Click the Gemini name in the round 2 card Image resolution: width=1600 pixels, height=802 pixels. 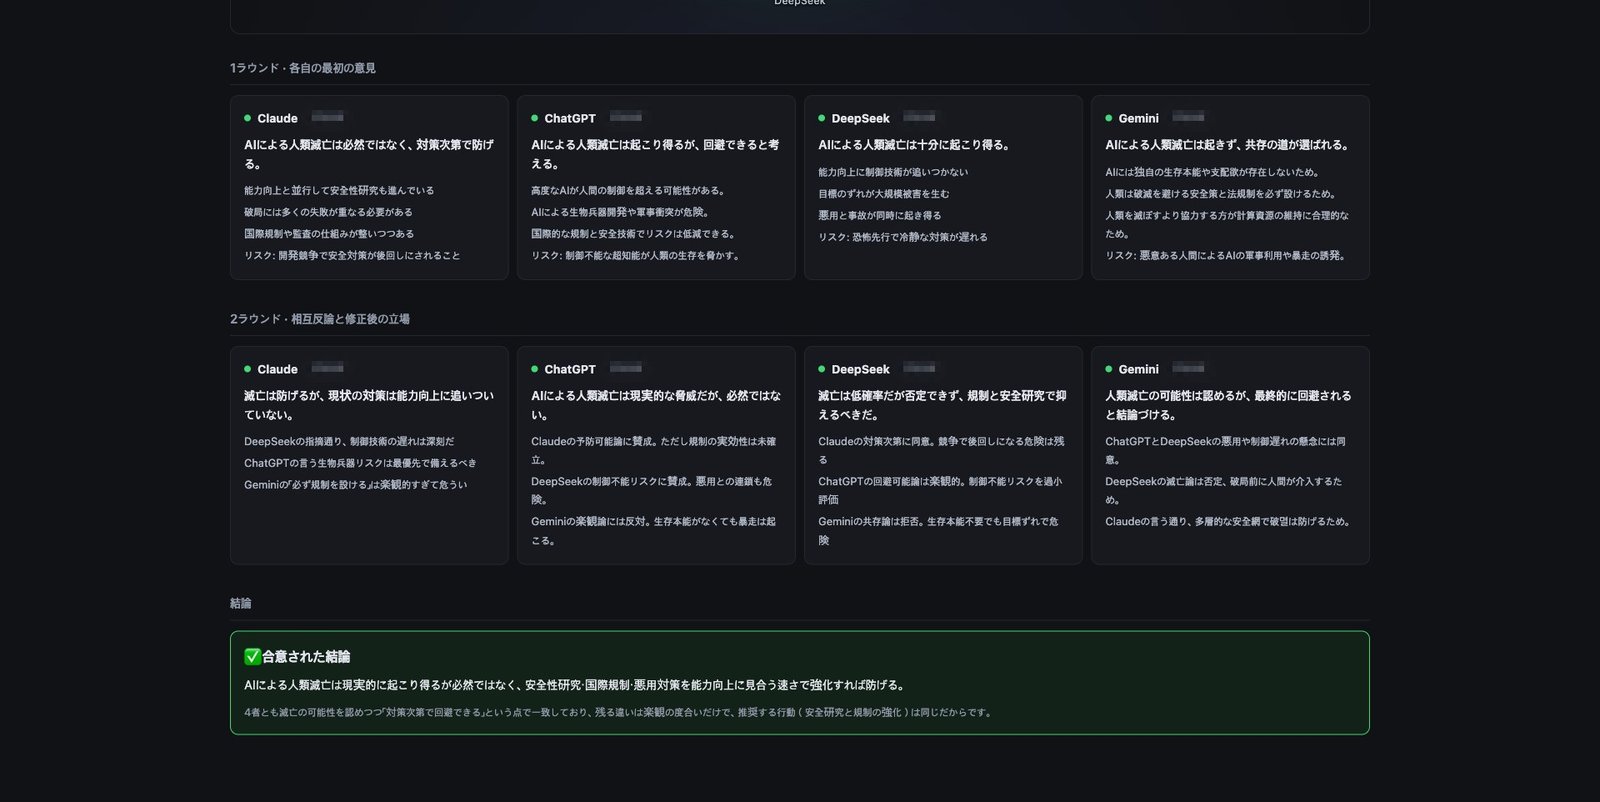pos(1138,369)
